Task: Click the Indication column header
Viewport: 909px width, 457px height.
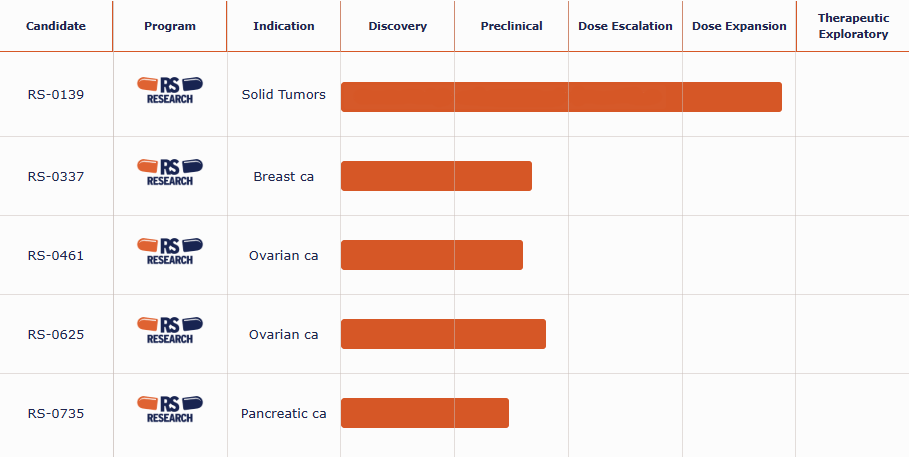Action: click(284, 26)
